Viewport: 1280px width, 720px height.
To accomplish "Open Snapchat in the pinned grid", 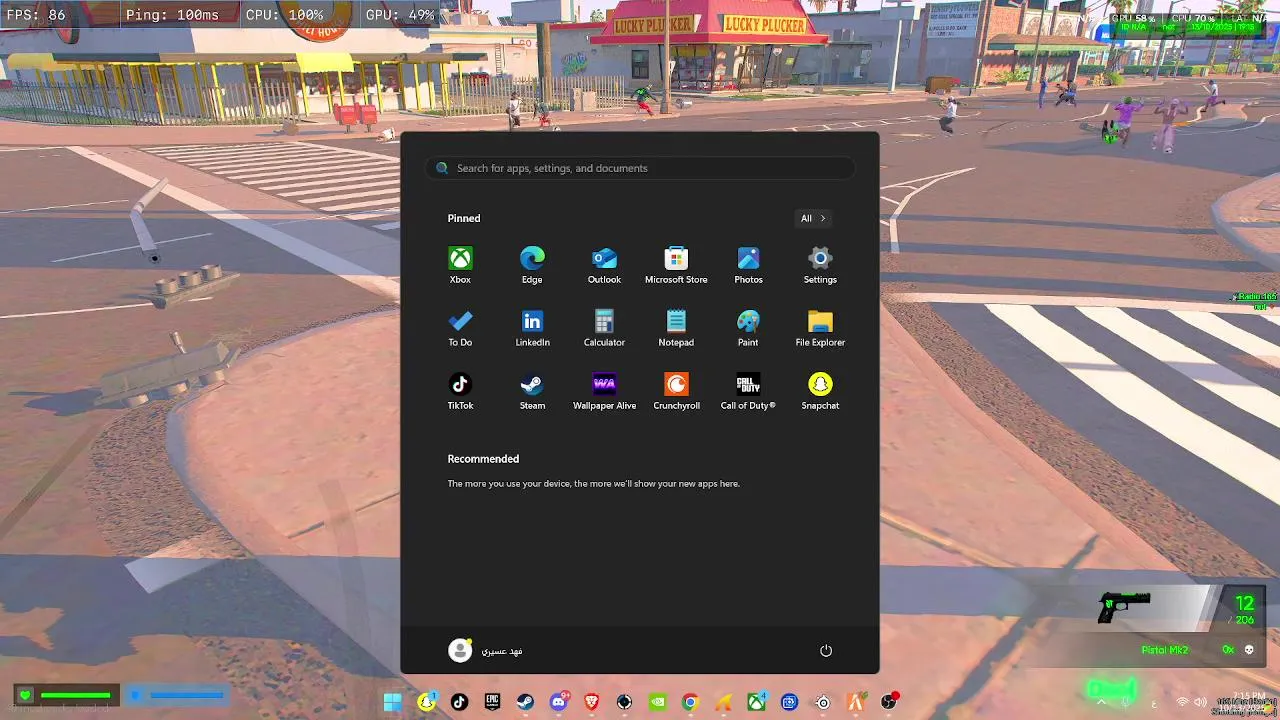I will 820,391.
